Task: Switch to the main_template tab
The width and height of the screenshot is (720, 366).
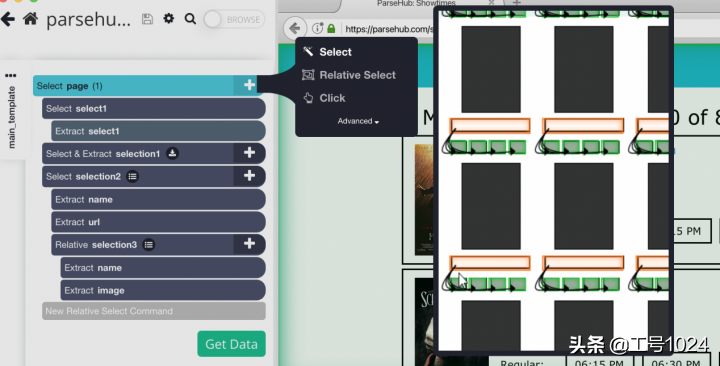Action: 12,117
